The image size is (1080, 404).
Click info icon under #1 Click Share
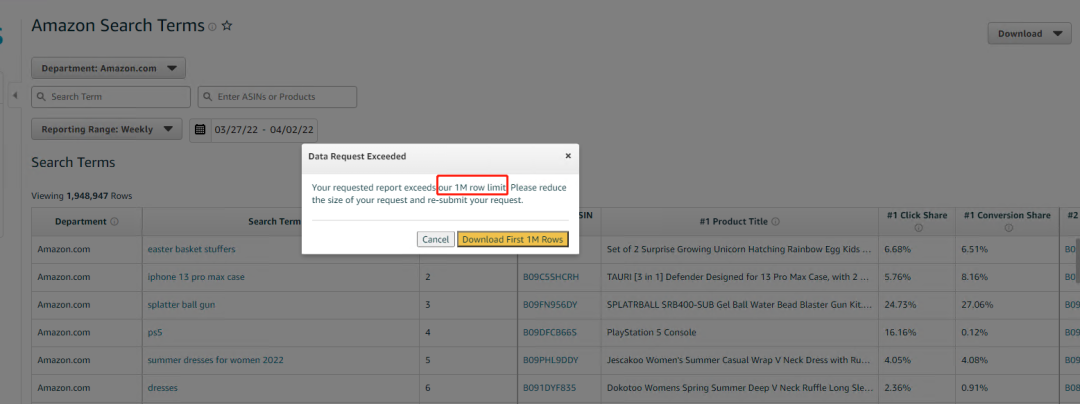tap(917, 228)
